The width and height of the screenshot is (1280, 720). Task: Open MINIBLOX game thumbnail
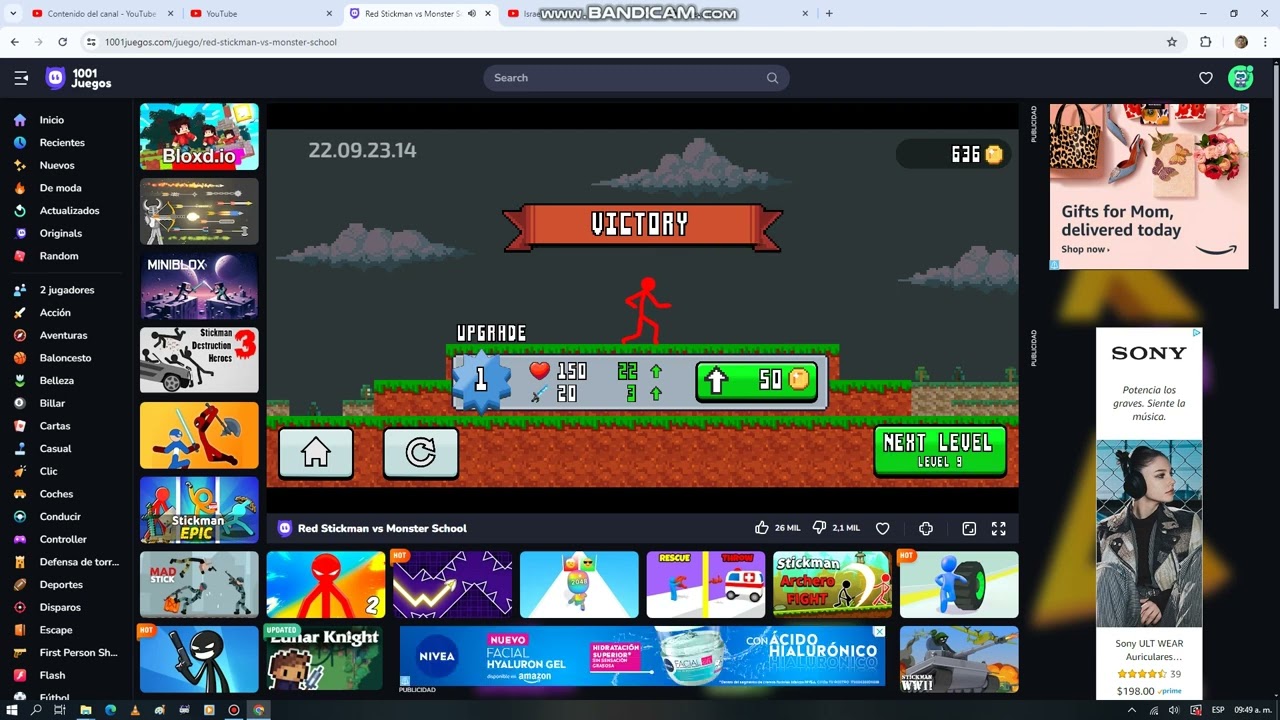(199, 286)
